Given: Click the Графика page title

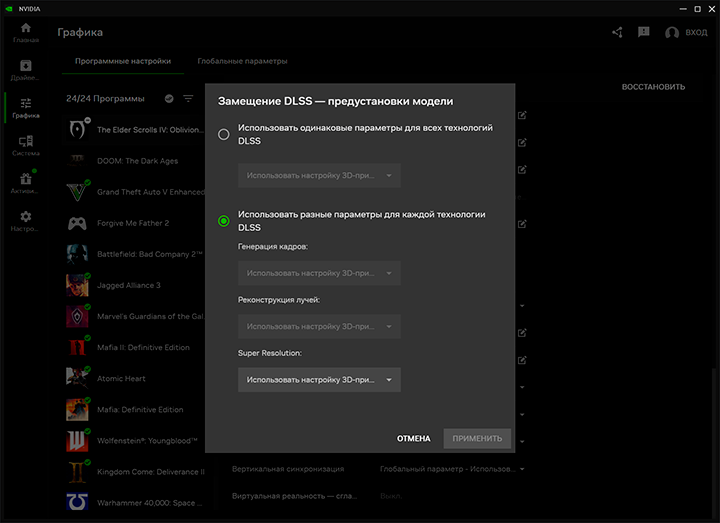Looking at the screenshot, I should [80, 33].
